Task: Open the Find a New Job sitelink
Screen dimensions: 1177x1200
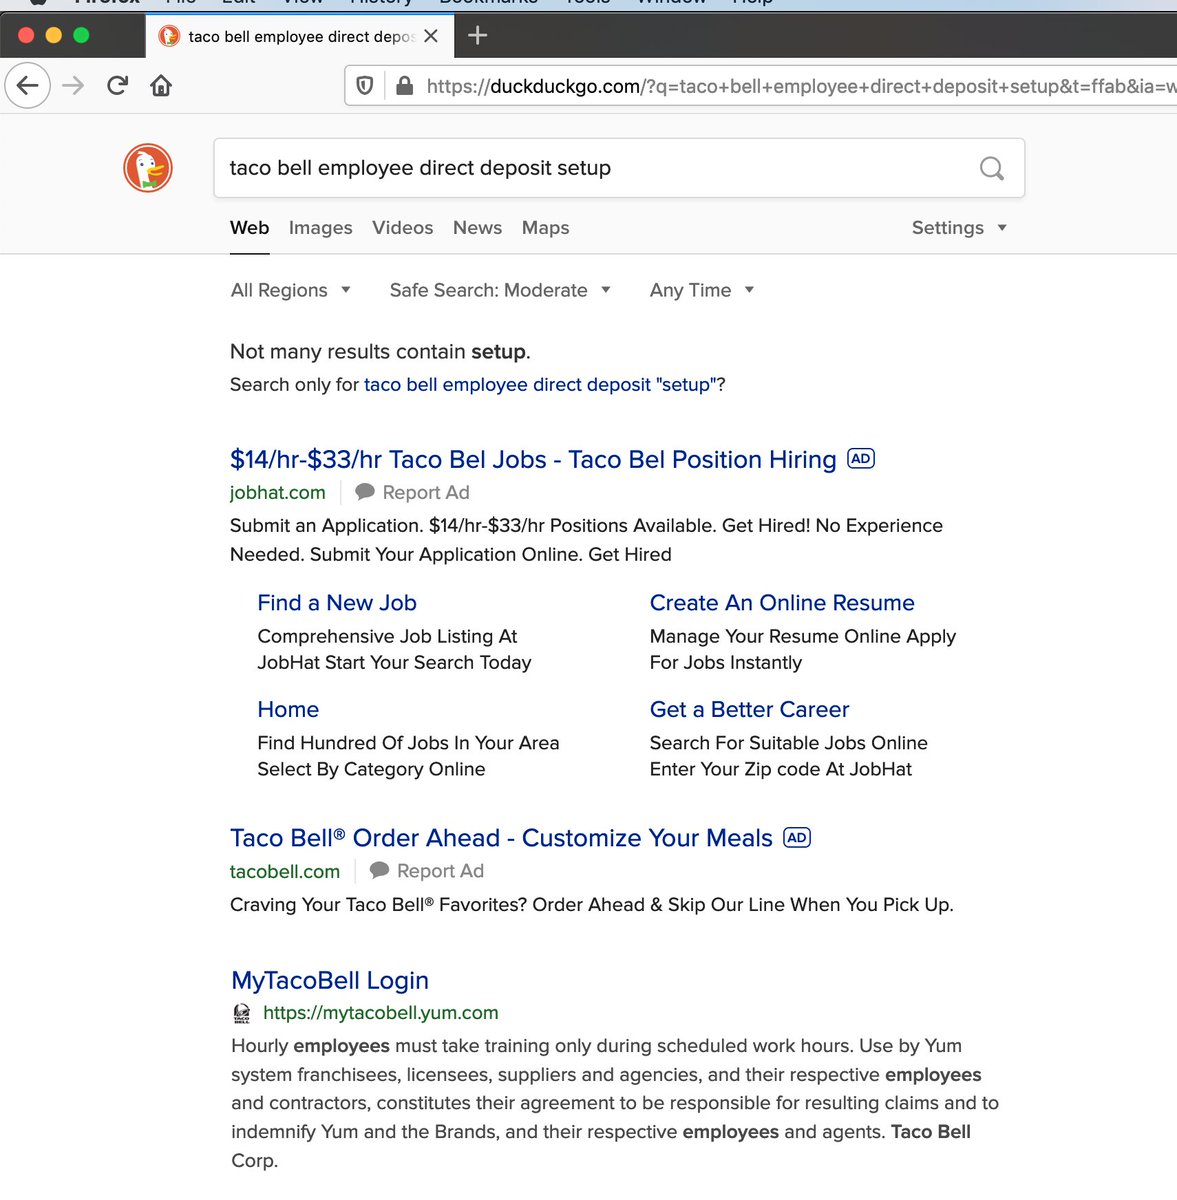Action: click(x=337, y=603)
